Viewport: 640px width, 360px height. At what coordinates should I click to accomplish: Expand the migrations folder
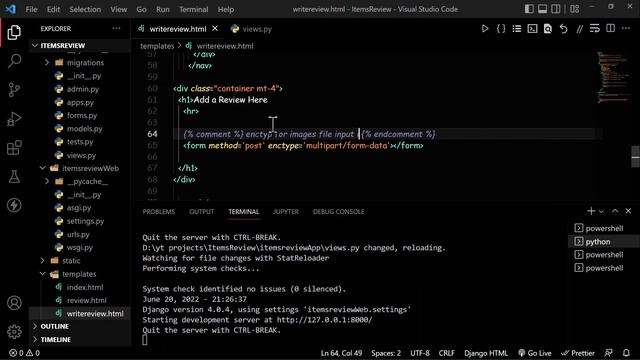[47, 62]
